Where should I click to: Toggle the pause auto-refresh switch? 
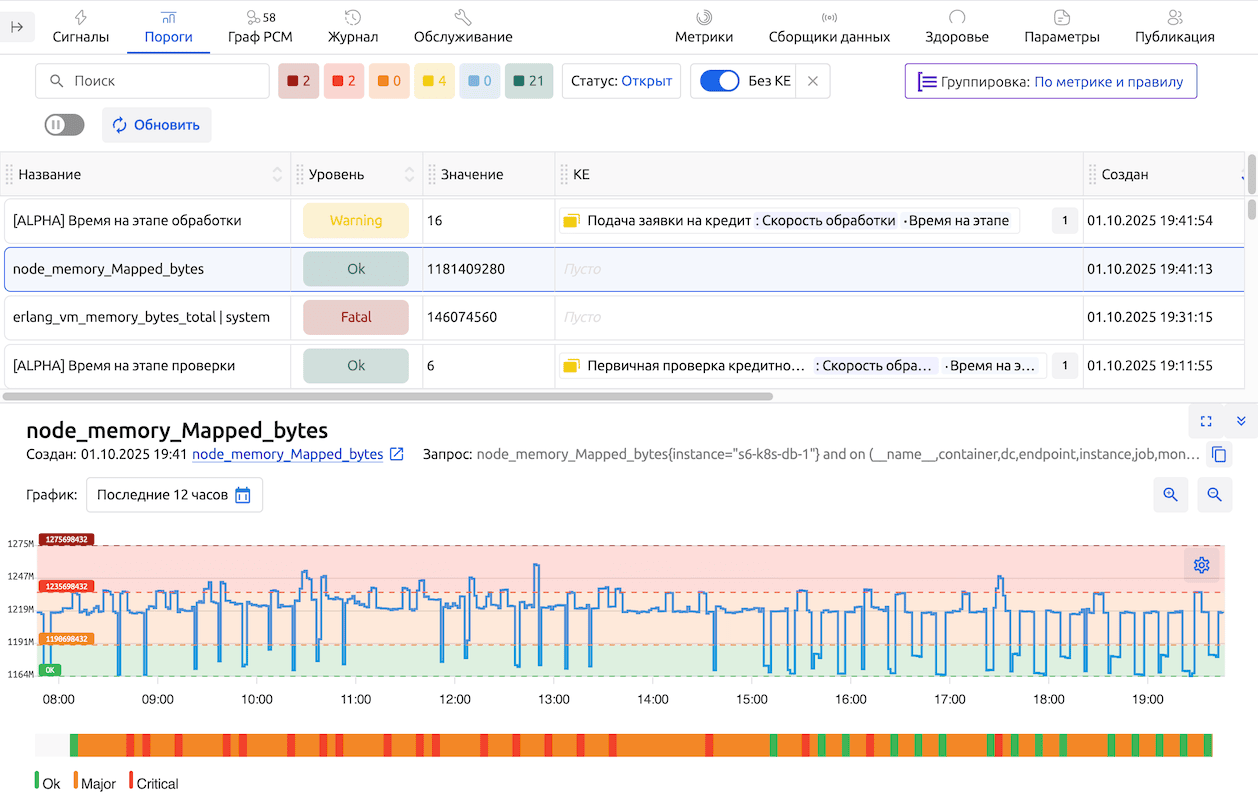pos(64,125)
